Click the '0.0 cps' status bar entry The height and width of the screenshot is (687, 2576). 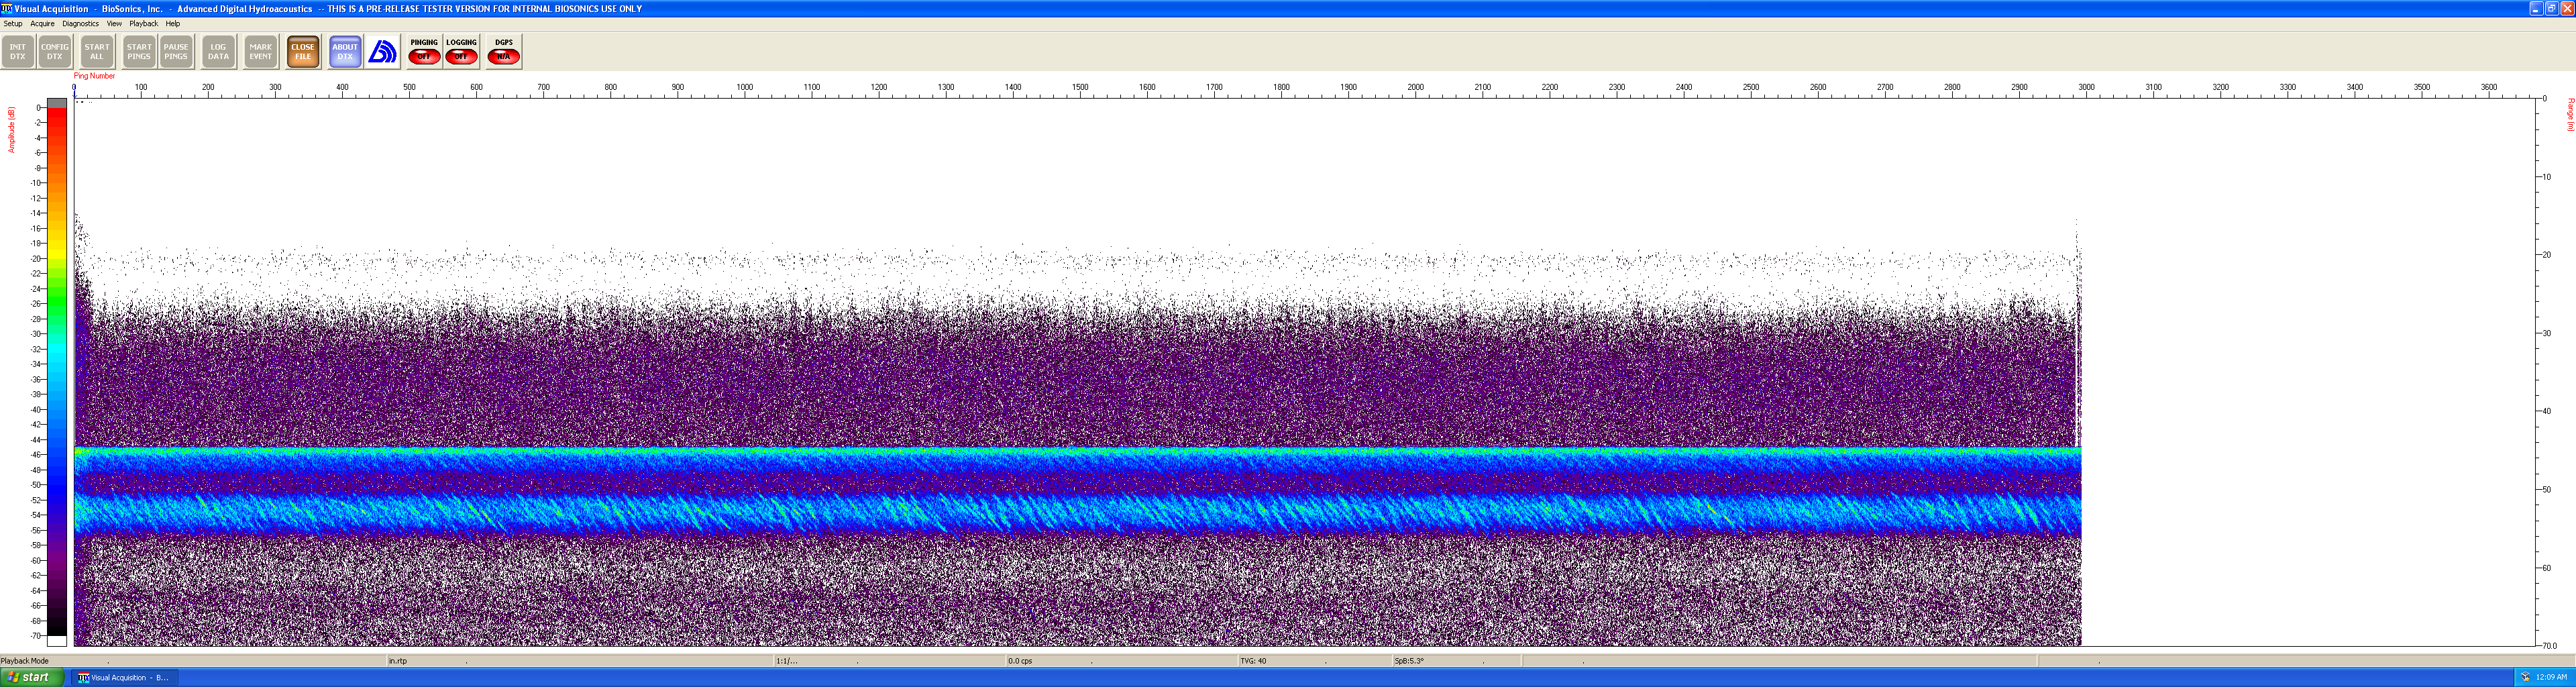(x=1020, y=661)
